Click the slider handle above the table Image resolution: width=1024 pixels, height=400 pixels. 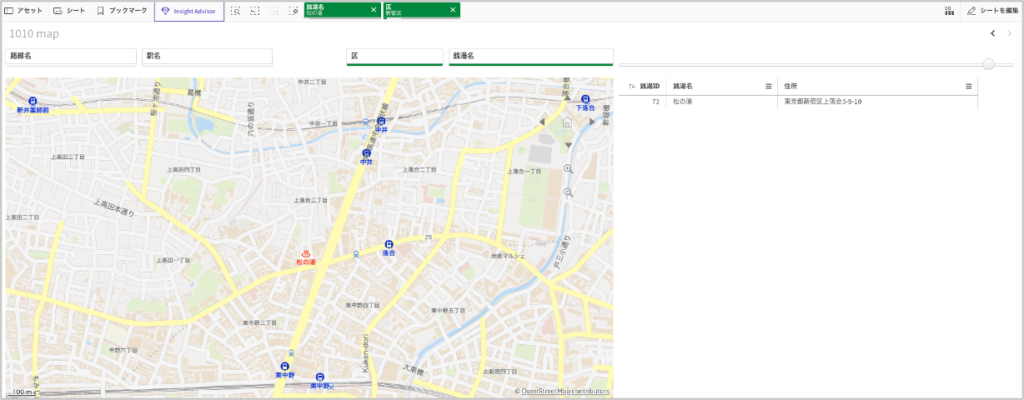point(989,64)
